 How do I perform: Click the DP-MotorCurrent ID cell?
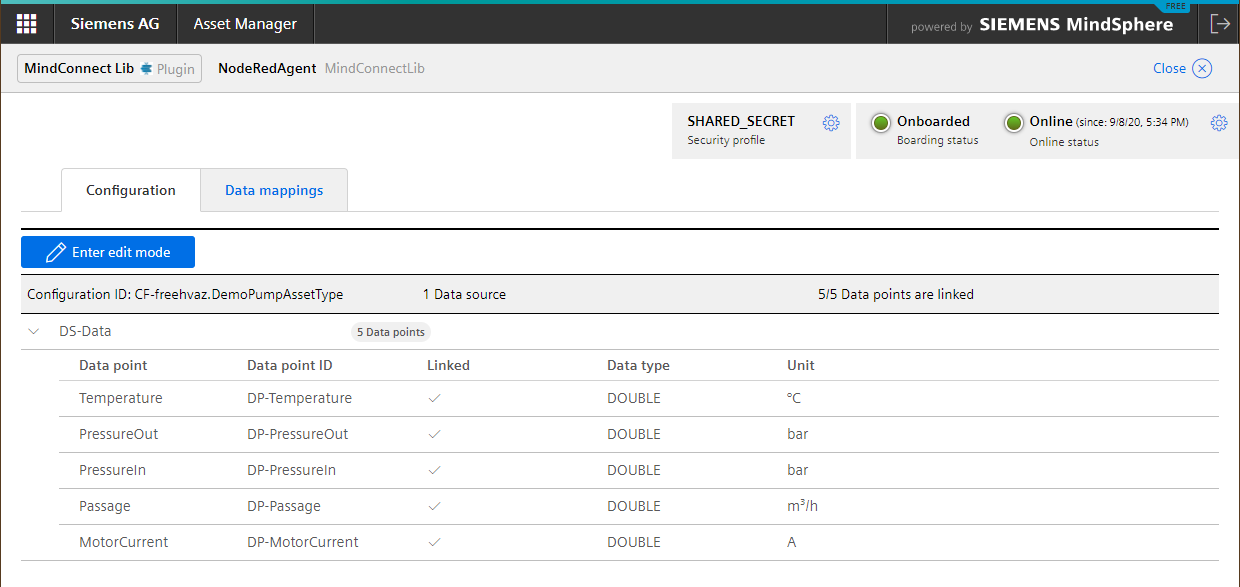click(x=302, y=542)
